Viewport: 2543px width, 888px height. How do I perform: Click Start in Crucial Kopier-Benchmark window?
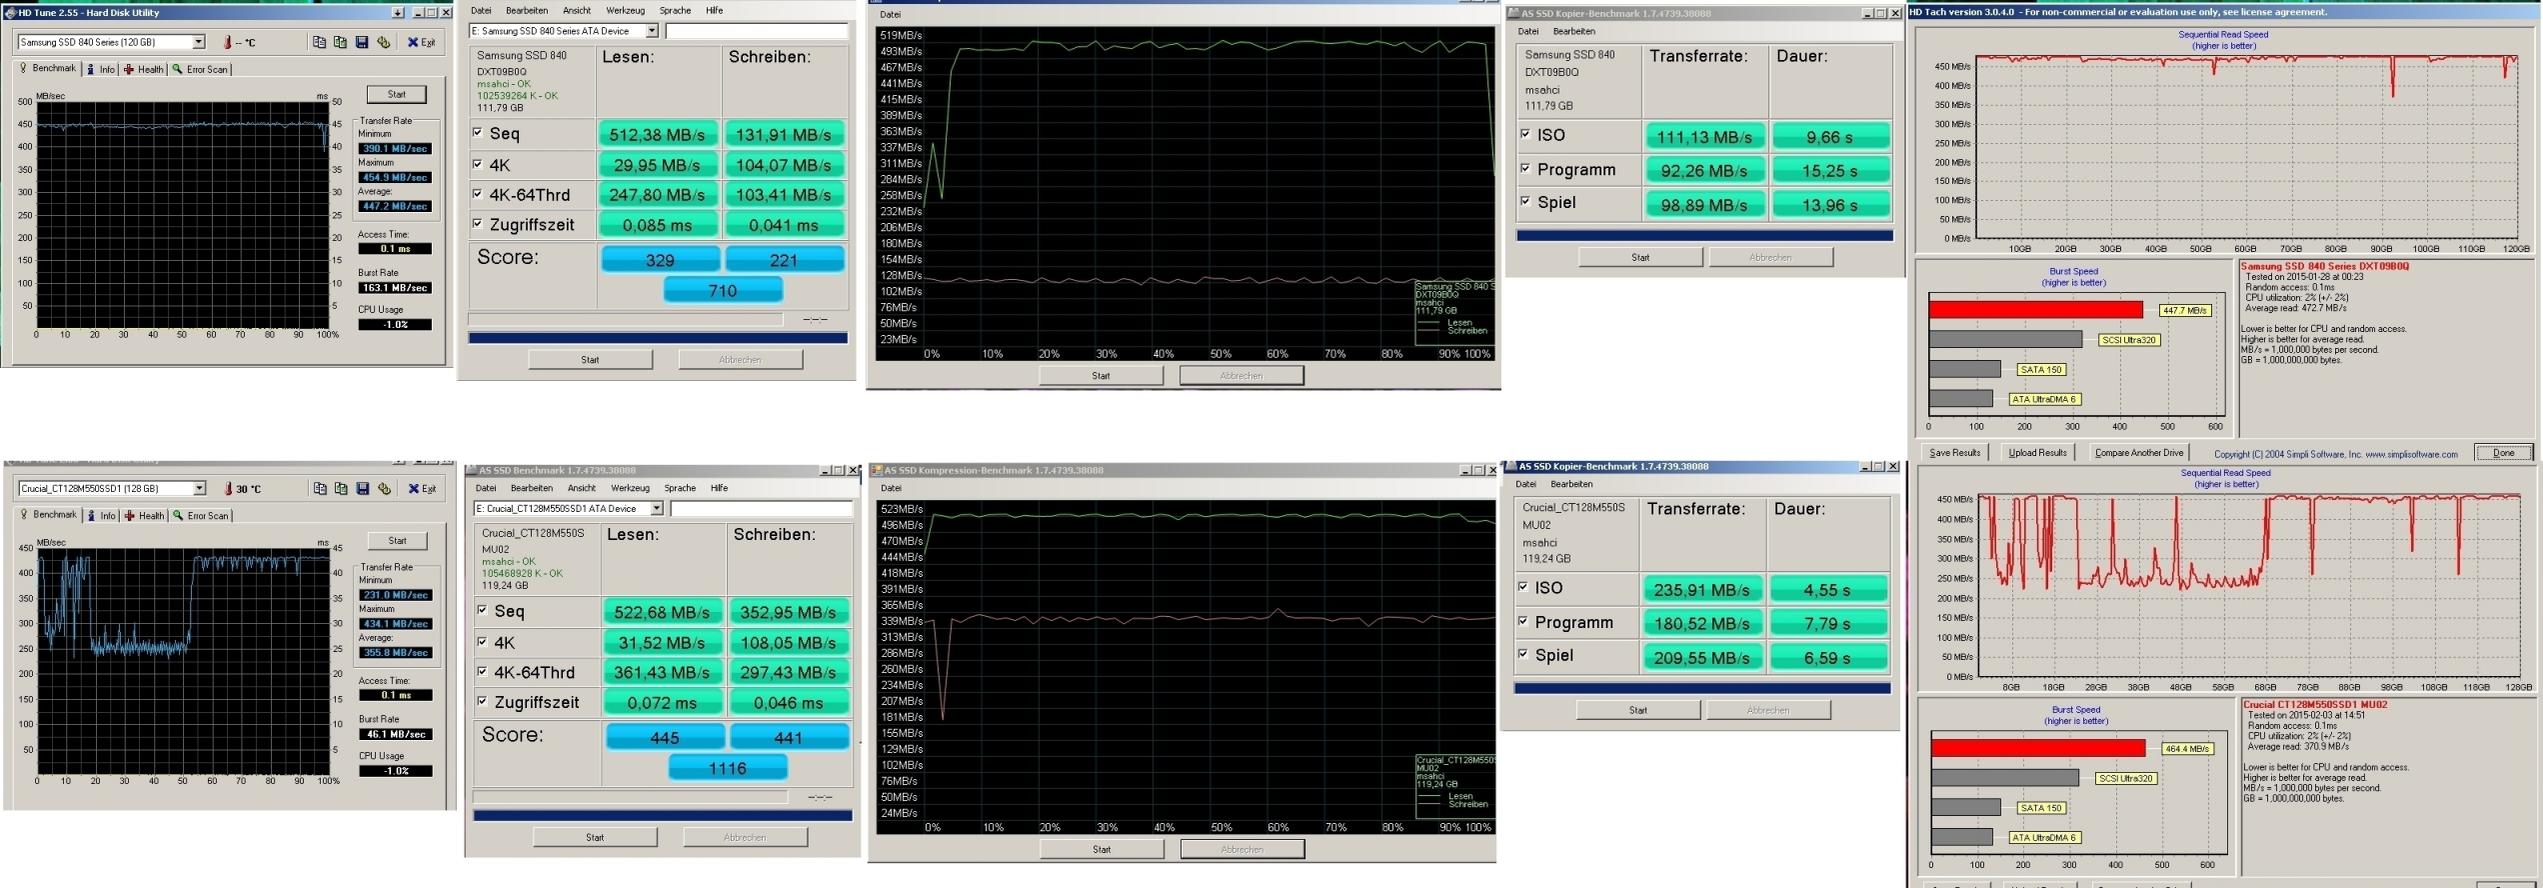pos(1638,710)
